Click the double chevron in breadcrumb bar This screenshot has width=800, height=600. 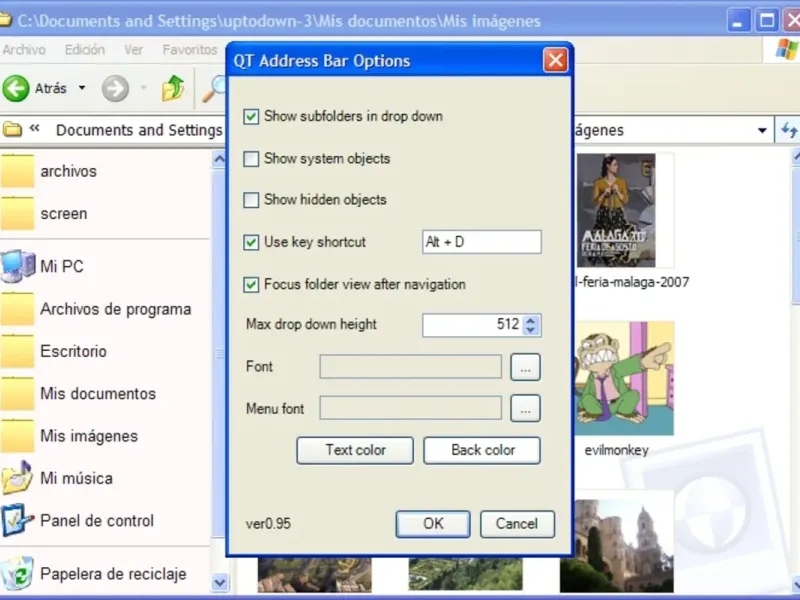35,128
